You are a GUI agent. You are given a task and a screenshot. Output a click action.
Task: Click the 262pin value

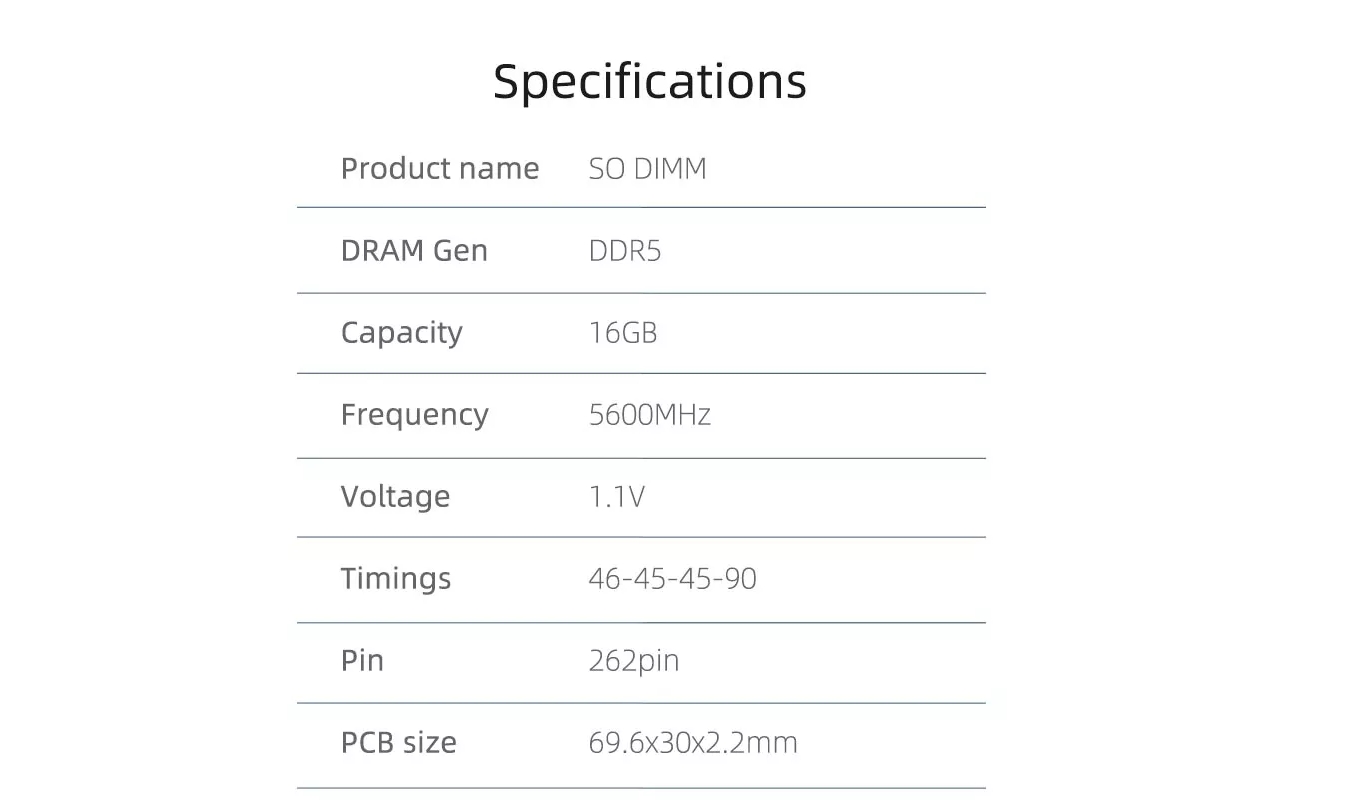click(x=634, y=661)
